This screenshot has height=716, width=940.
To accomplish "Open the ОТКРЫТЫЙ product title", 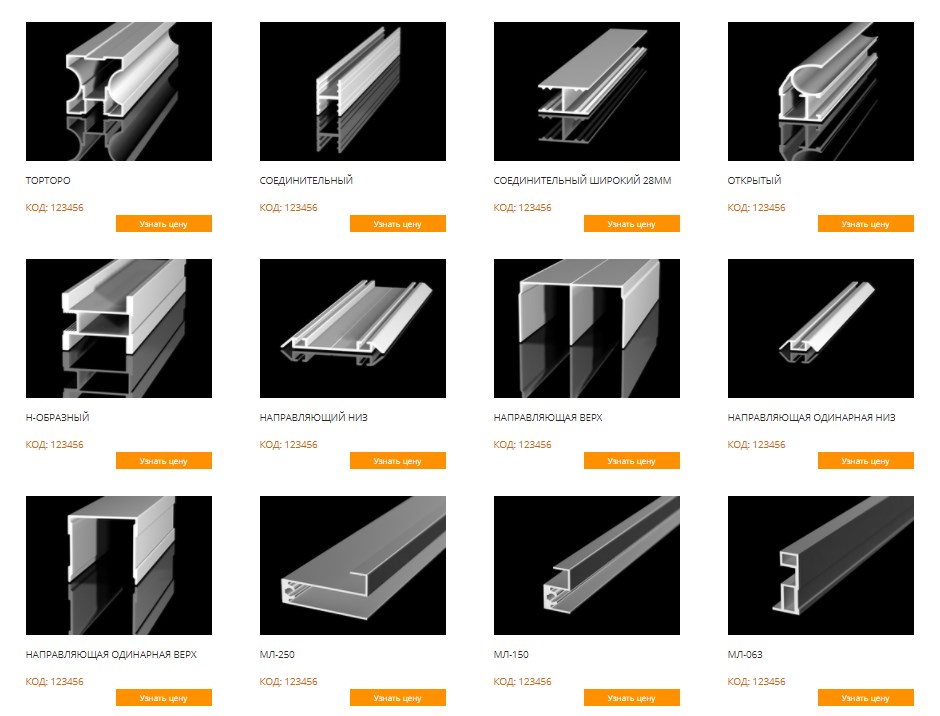I will click(754, 180).
